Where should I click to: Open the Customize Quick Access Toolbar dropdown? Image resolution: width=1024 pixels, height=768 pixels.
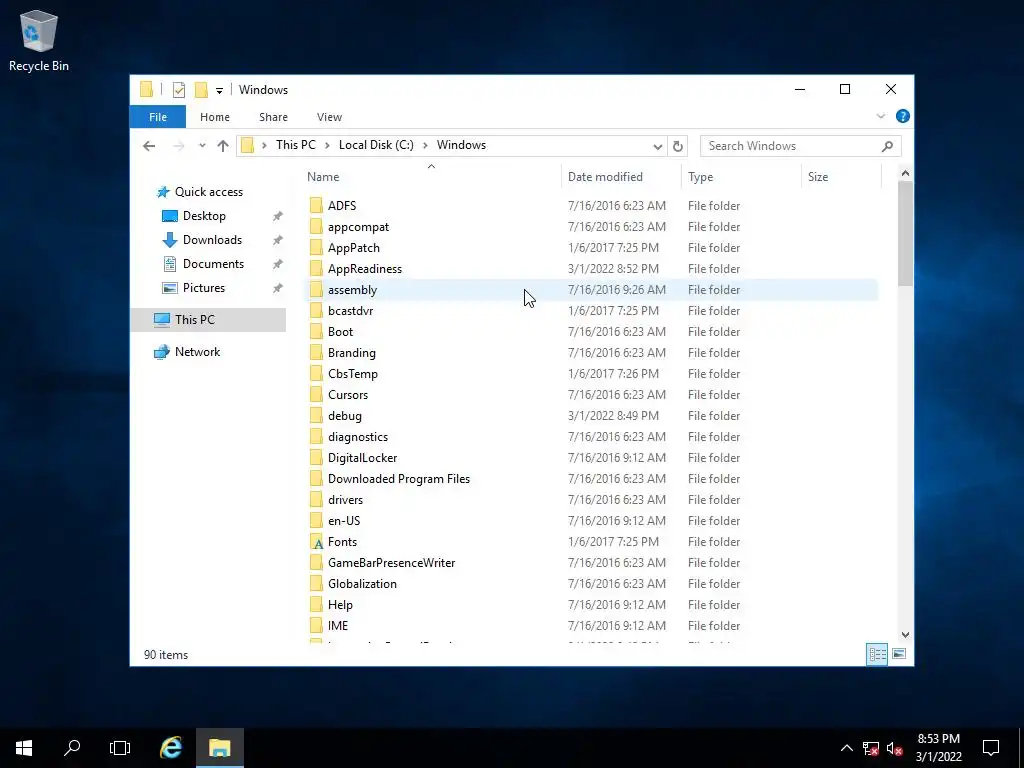219,91
